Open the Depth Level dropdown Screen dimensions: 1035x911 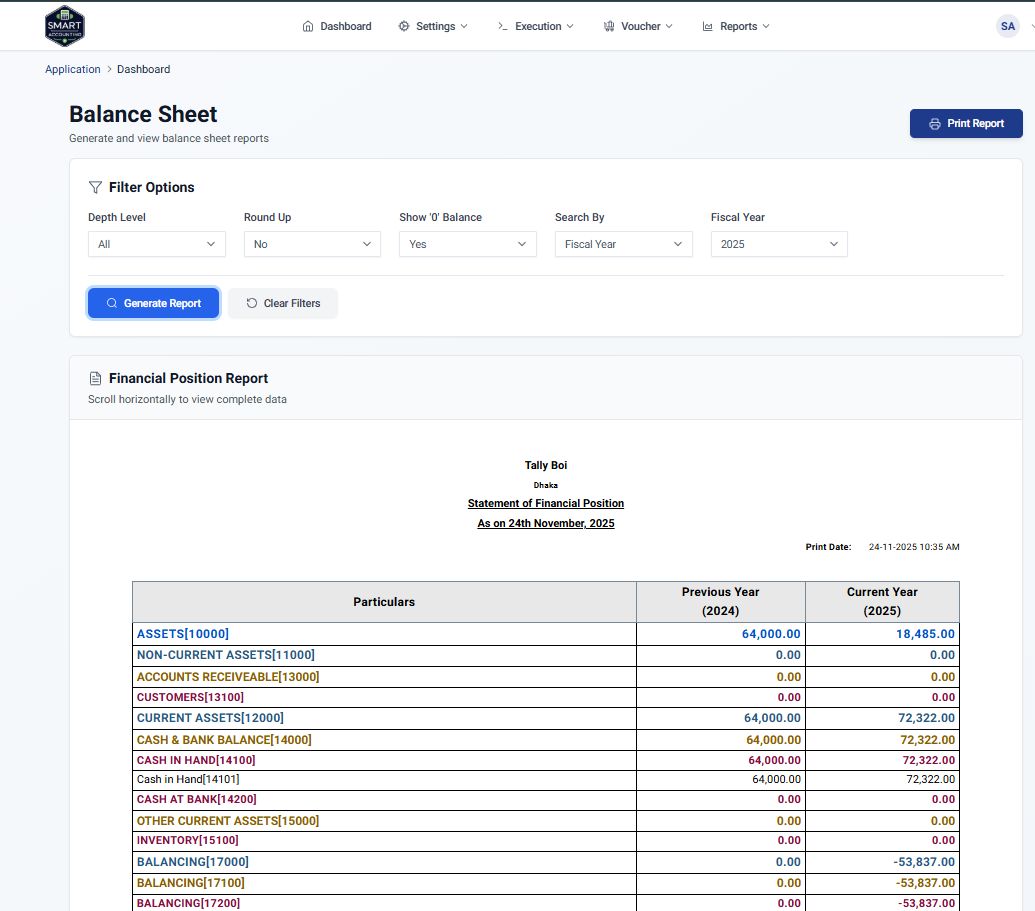(x=156, y=244)
